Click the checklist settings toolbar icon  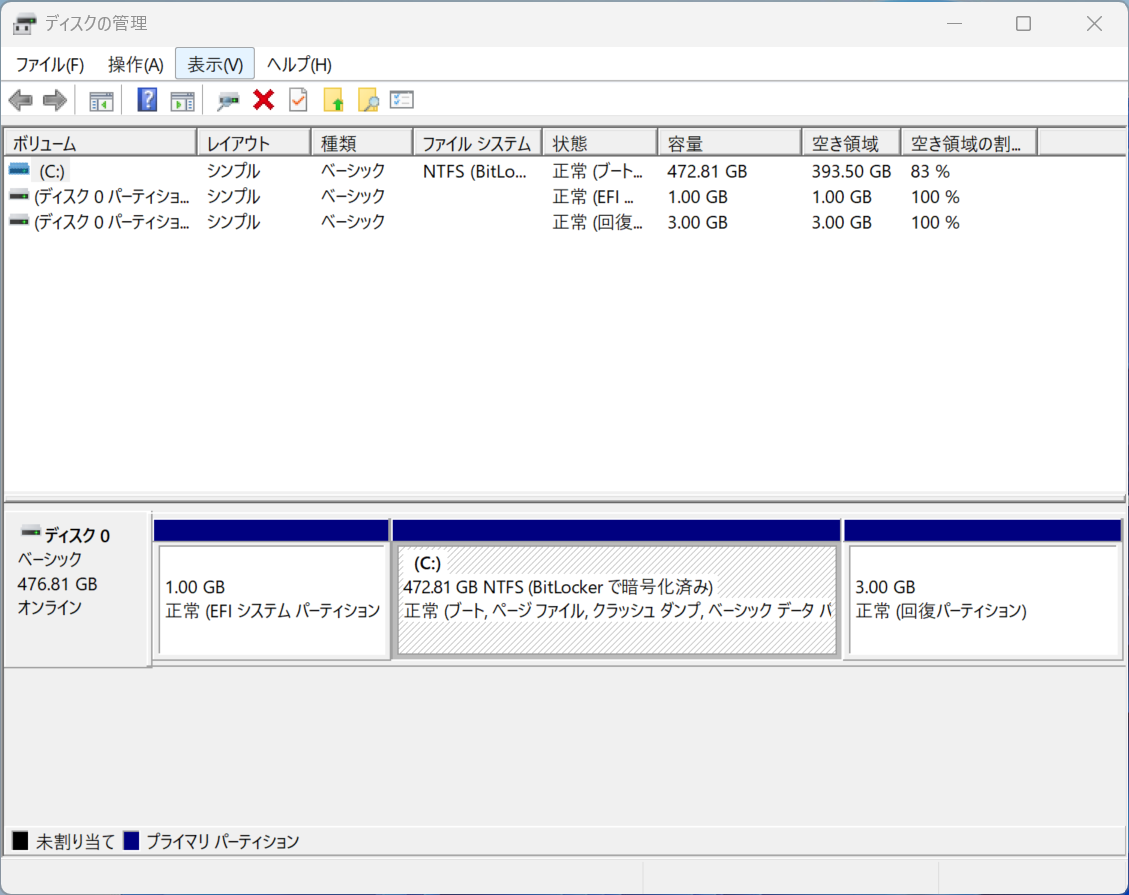(x=402, y=100)
